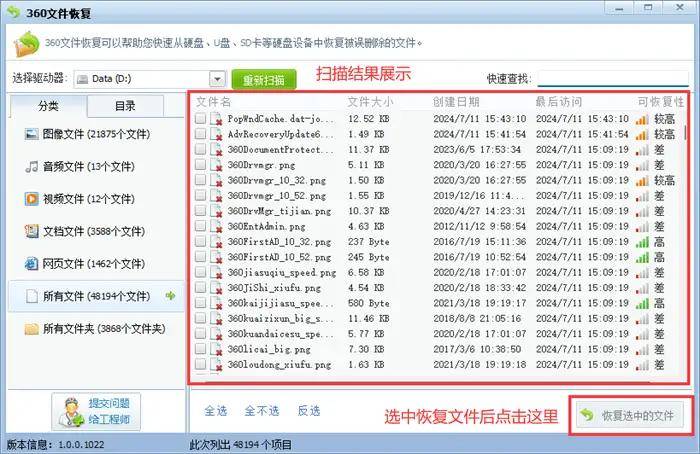Click the 全不选 link
This screenshot has width=700, height=454.
(262, 411)
